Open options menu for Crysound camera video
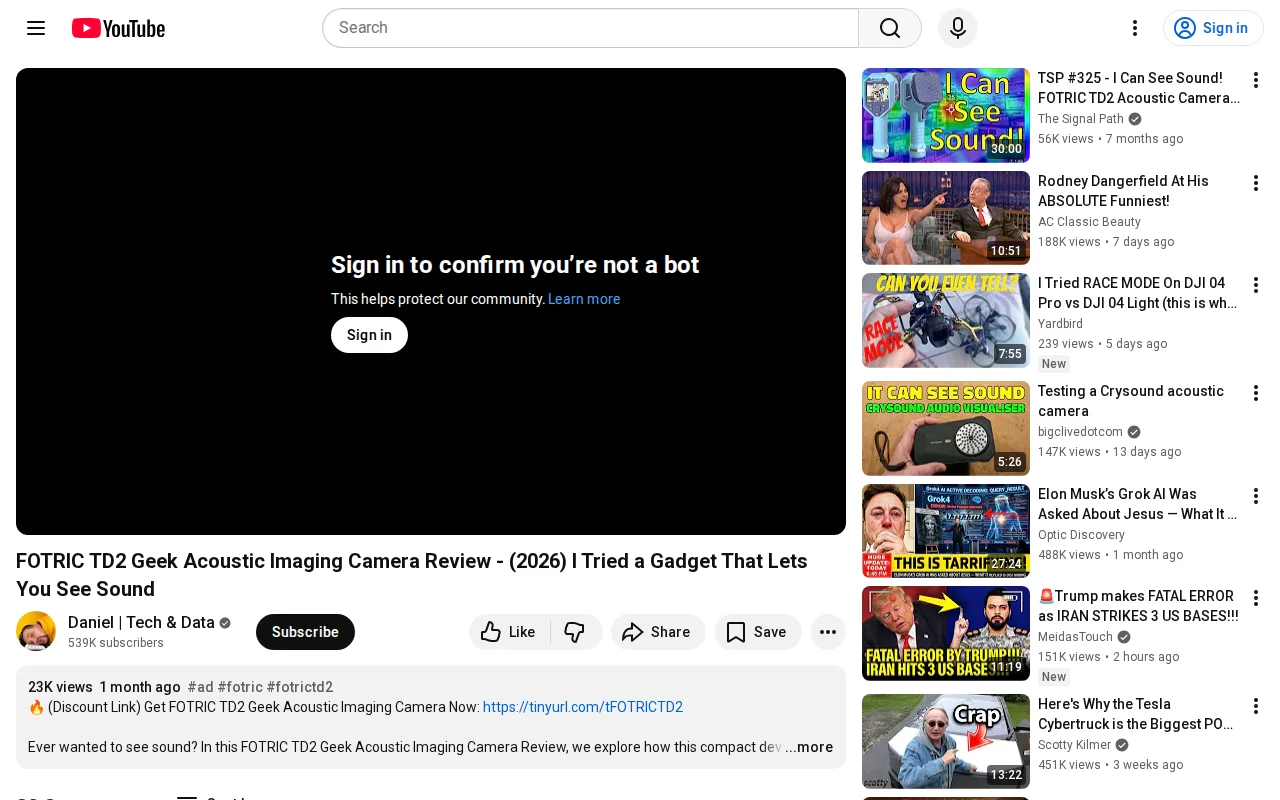 pyautogui.click(x=1256, y=393)
